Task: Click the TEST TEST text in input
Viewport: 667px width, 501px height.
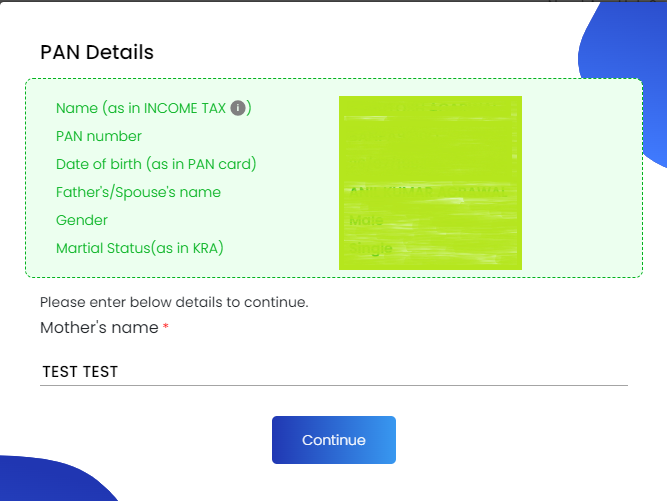Action: [80, 372]
